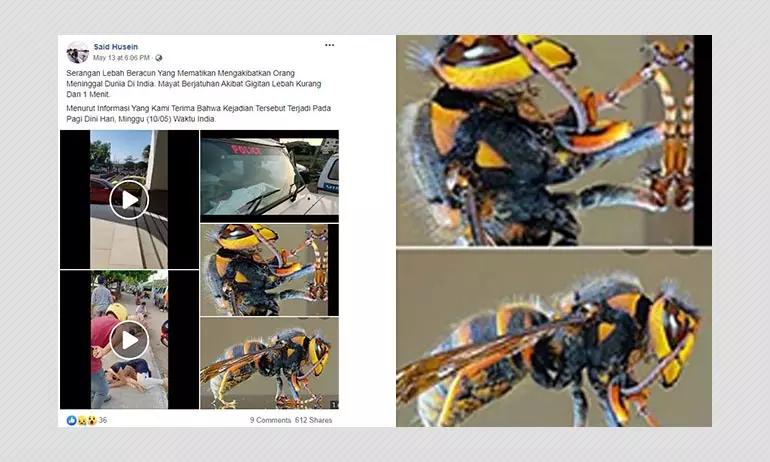This screenshot has height=462, width=770.
Task: Click the post caption text about India
Action: point(194,83)
